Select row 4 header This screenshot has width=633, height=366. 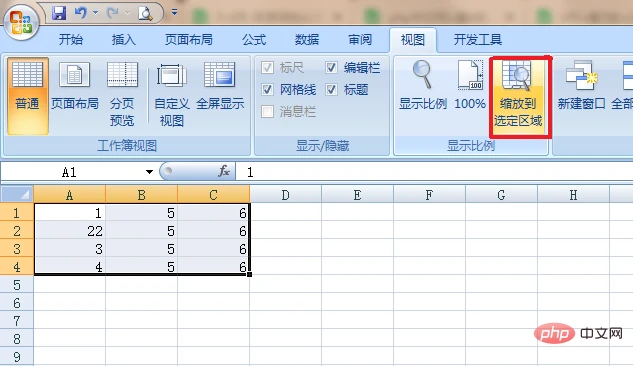[x=17, y=266]
